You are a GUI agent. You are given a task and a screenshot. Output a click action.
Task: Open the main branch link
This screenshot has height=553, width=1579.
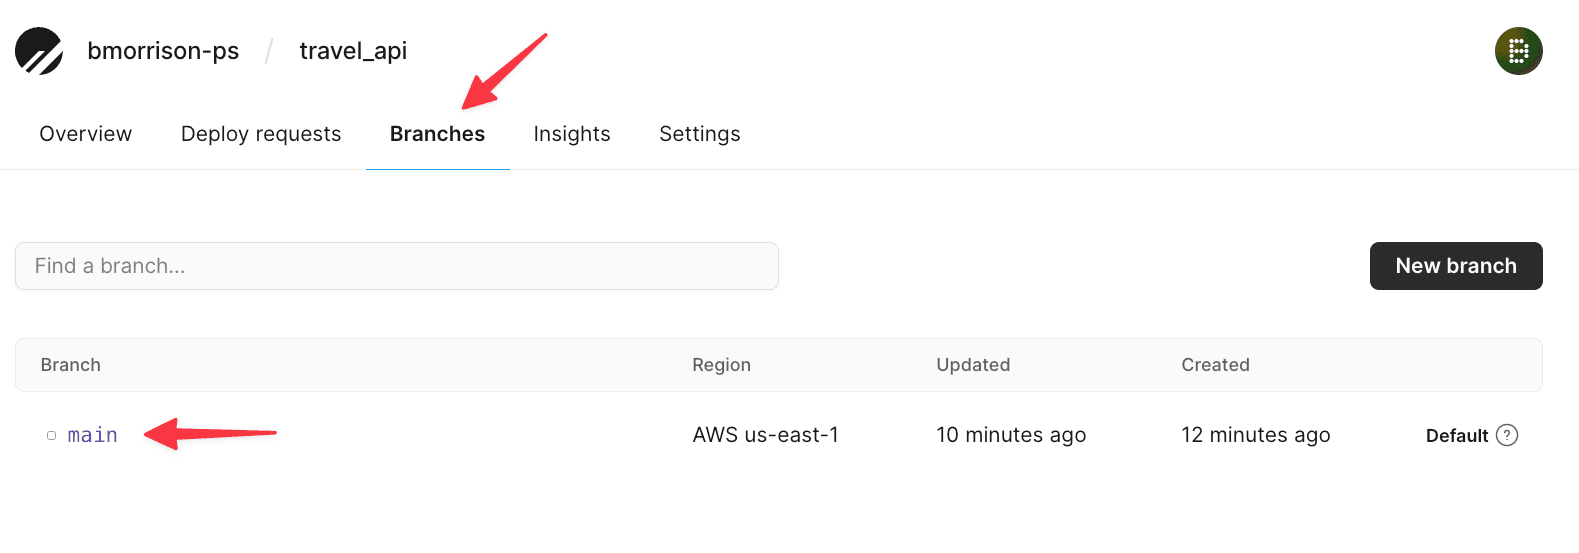click(x=93, y=435)
